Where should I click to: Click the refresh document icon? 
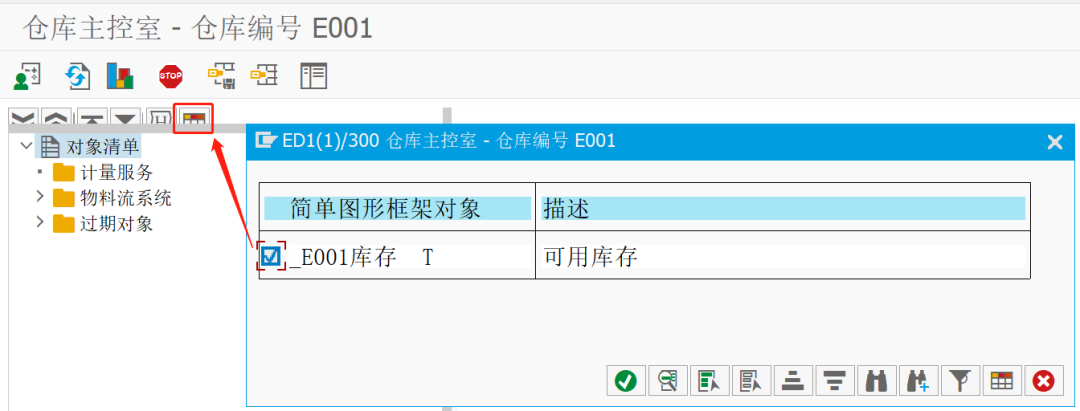click(76, 76)
